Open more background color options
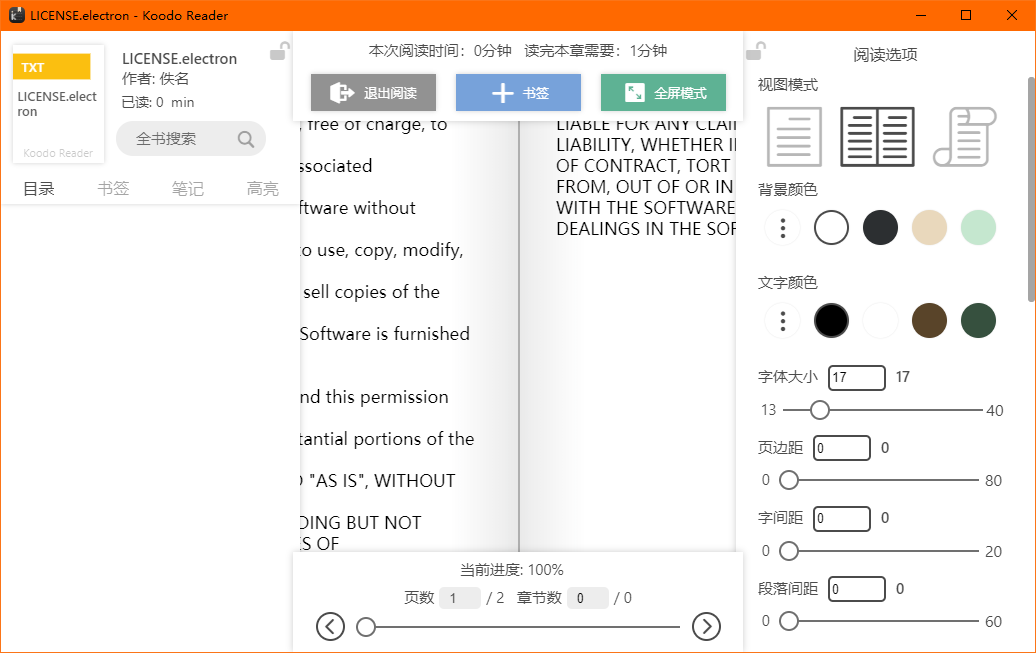This screenshot has height=653, width=1036. [783, 228]
